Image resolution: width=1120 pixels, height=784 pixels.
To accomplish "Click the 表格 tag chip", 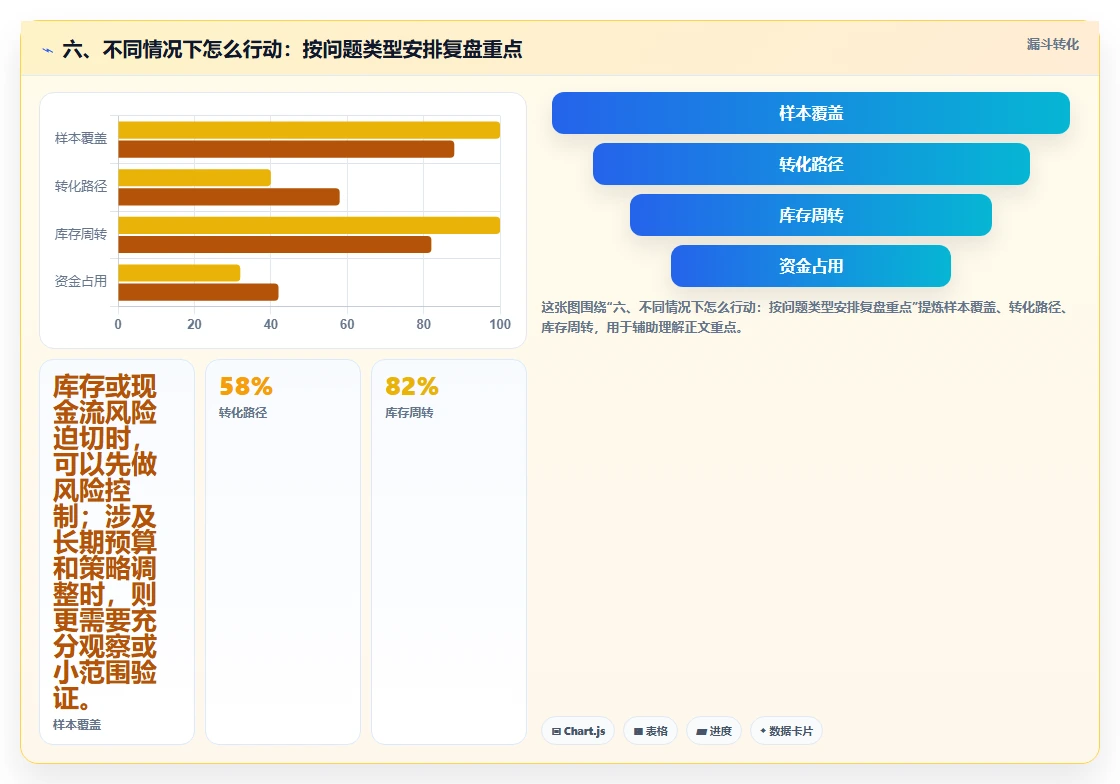I will pos(651,731).
